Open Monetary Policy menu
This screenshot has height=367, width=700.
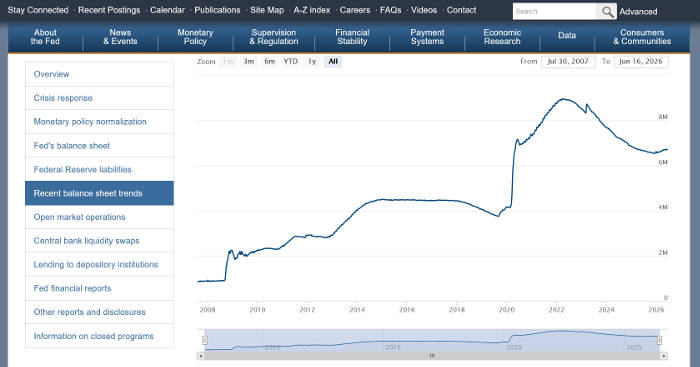[x=195, y=37]
